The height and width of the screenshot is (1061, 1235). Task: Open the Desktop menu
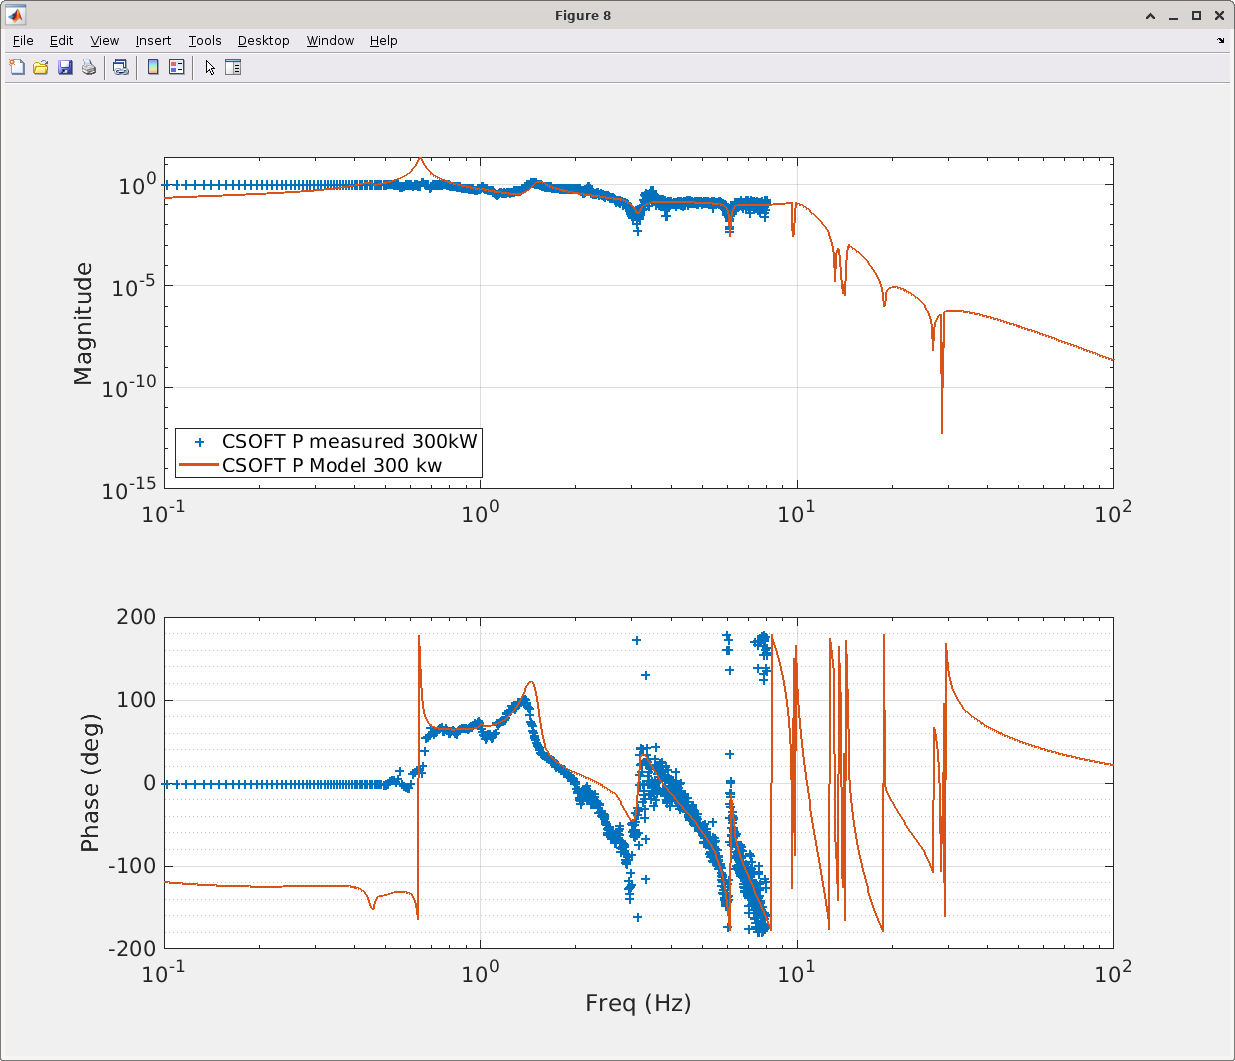click(x=263, y=41)
